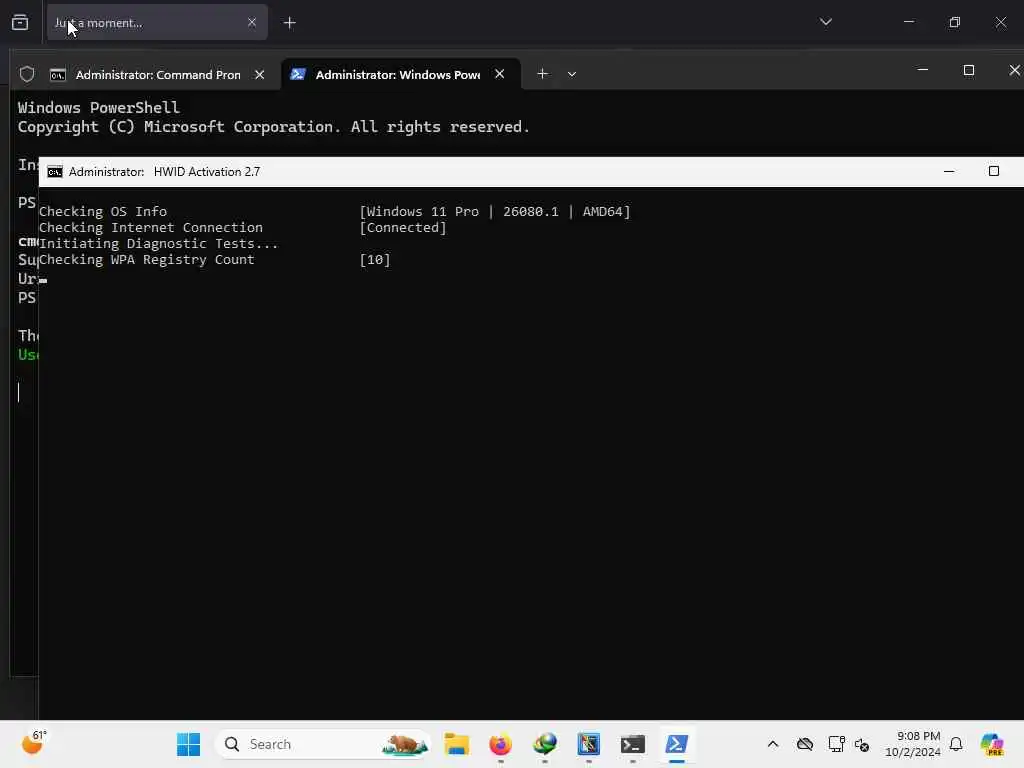Minimize the Windows Terminal window
Screen dimensions: 1024x768
click(x=923, y=70)
